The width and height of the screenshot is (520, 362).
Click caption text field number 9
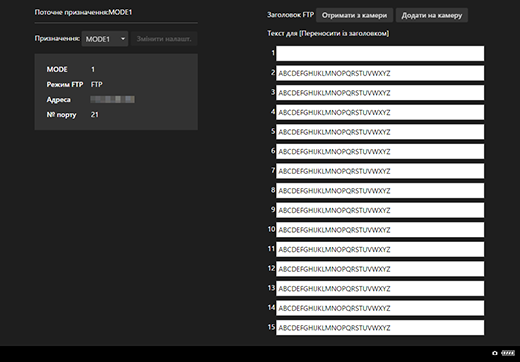pyautogui.click(x=380, y=210)
